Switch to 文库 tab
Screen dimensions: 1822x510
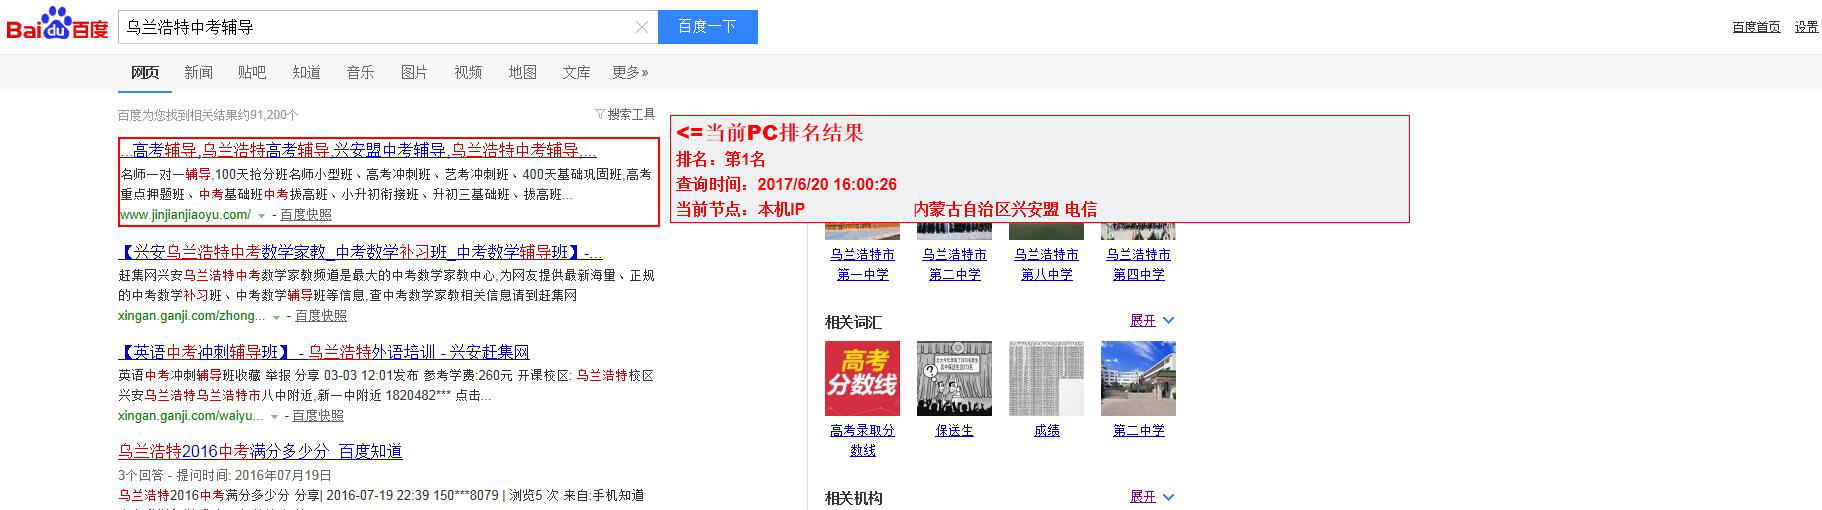576,72
